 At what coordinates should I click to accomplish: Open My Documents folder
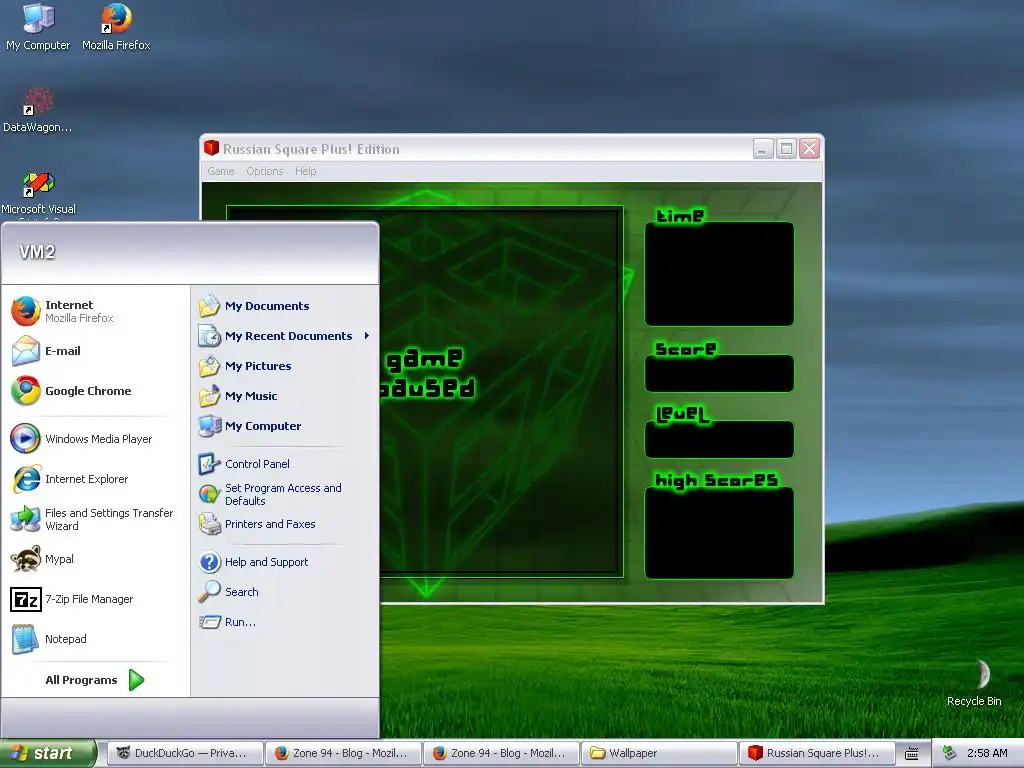pyautogui.click(x=285, y=306)
